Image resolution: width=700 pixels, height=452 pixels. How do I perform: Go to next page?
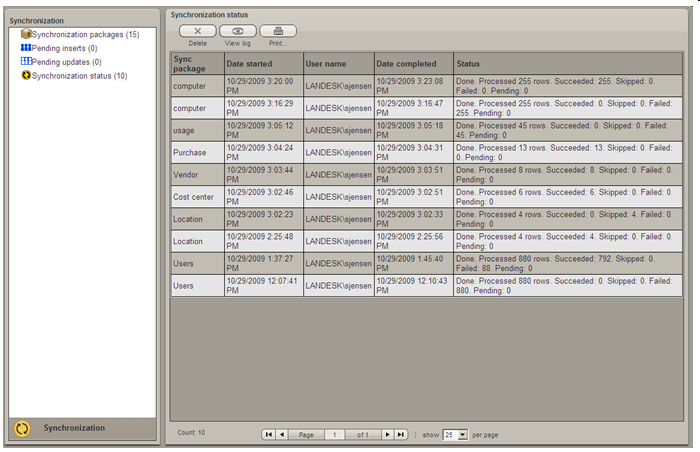388,435
